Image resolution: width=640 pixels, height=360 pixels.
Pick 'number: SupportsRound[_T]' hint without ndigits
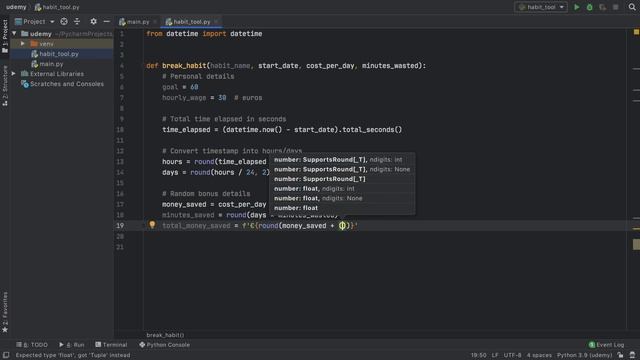click(320, 179)
